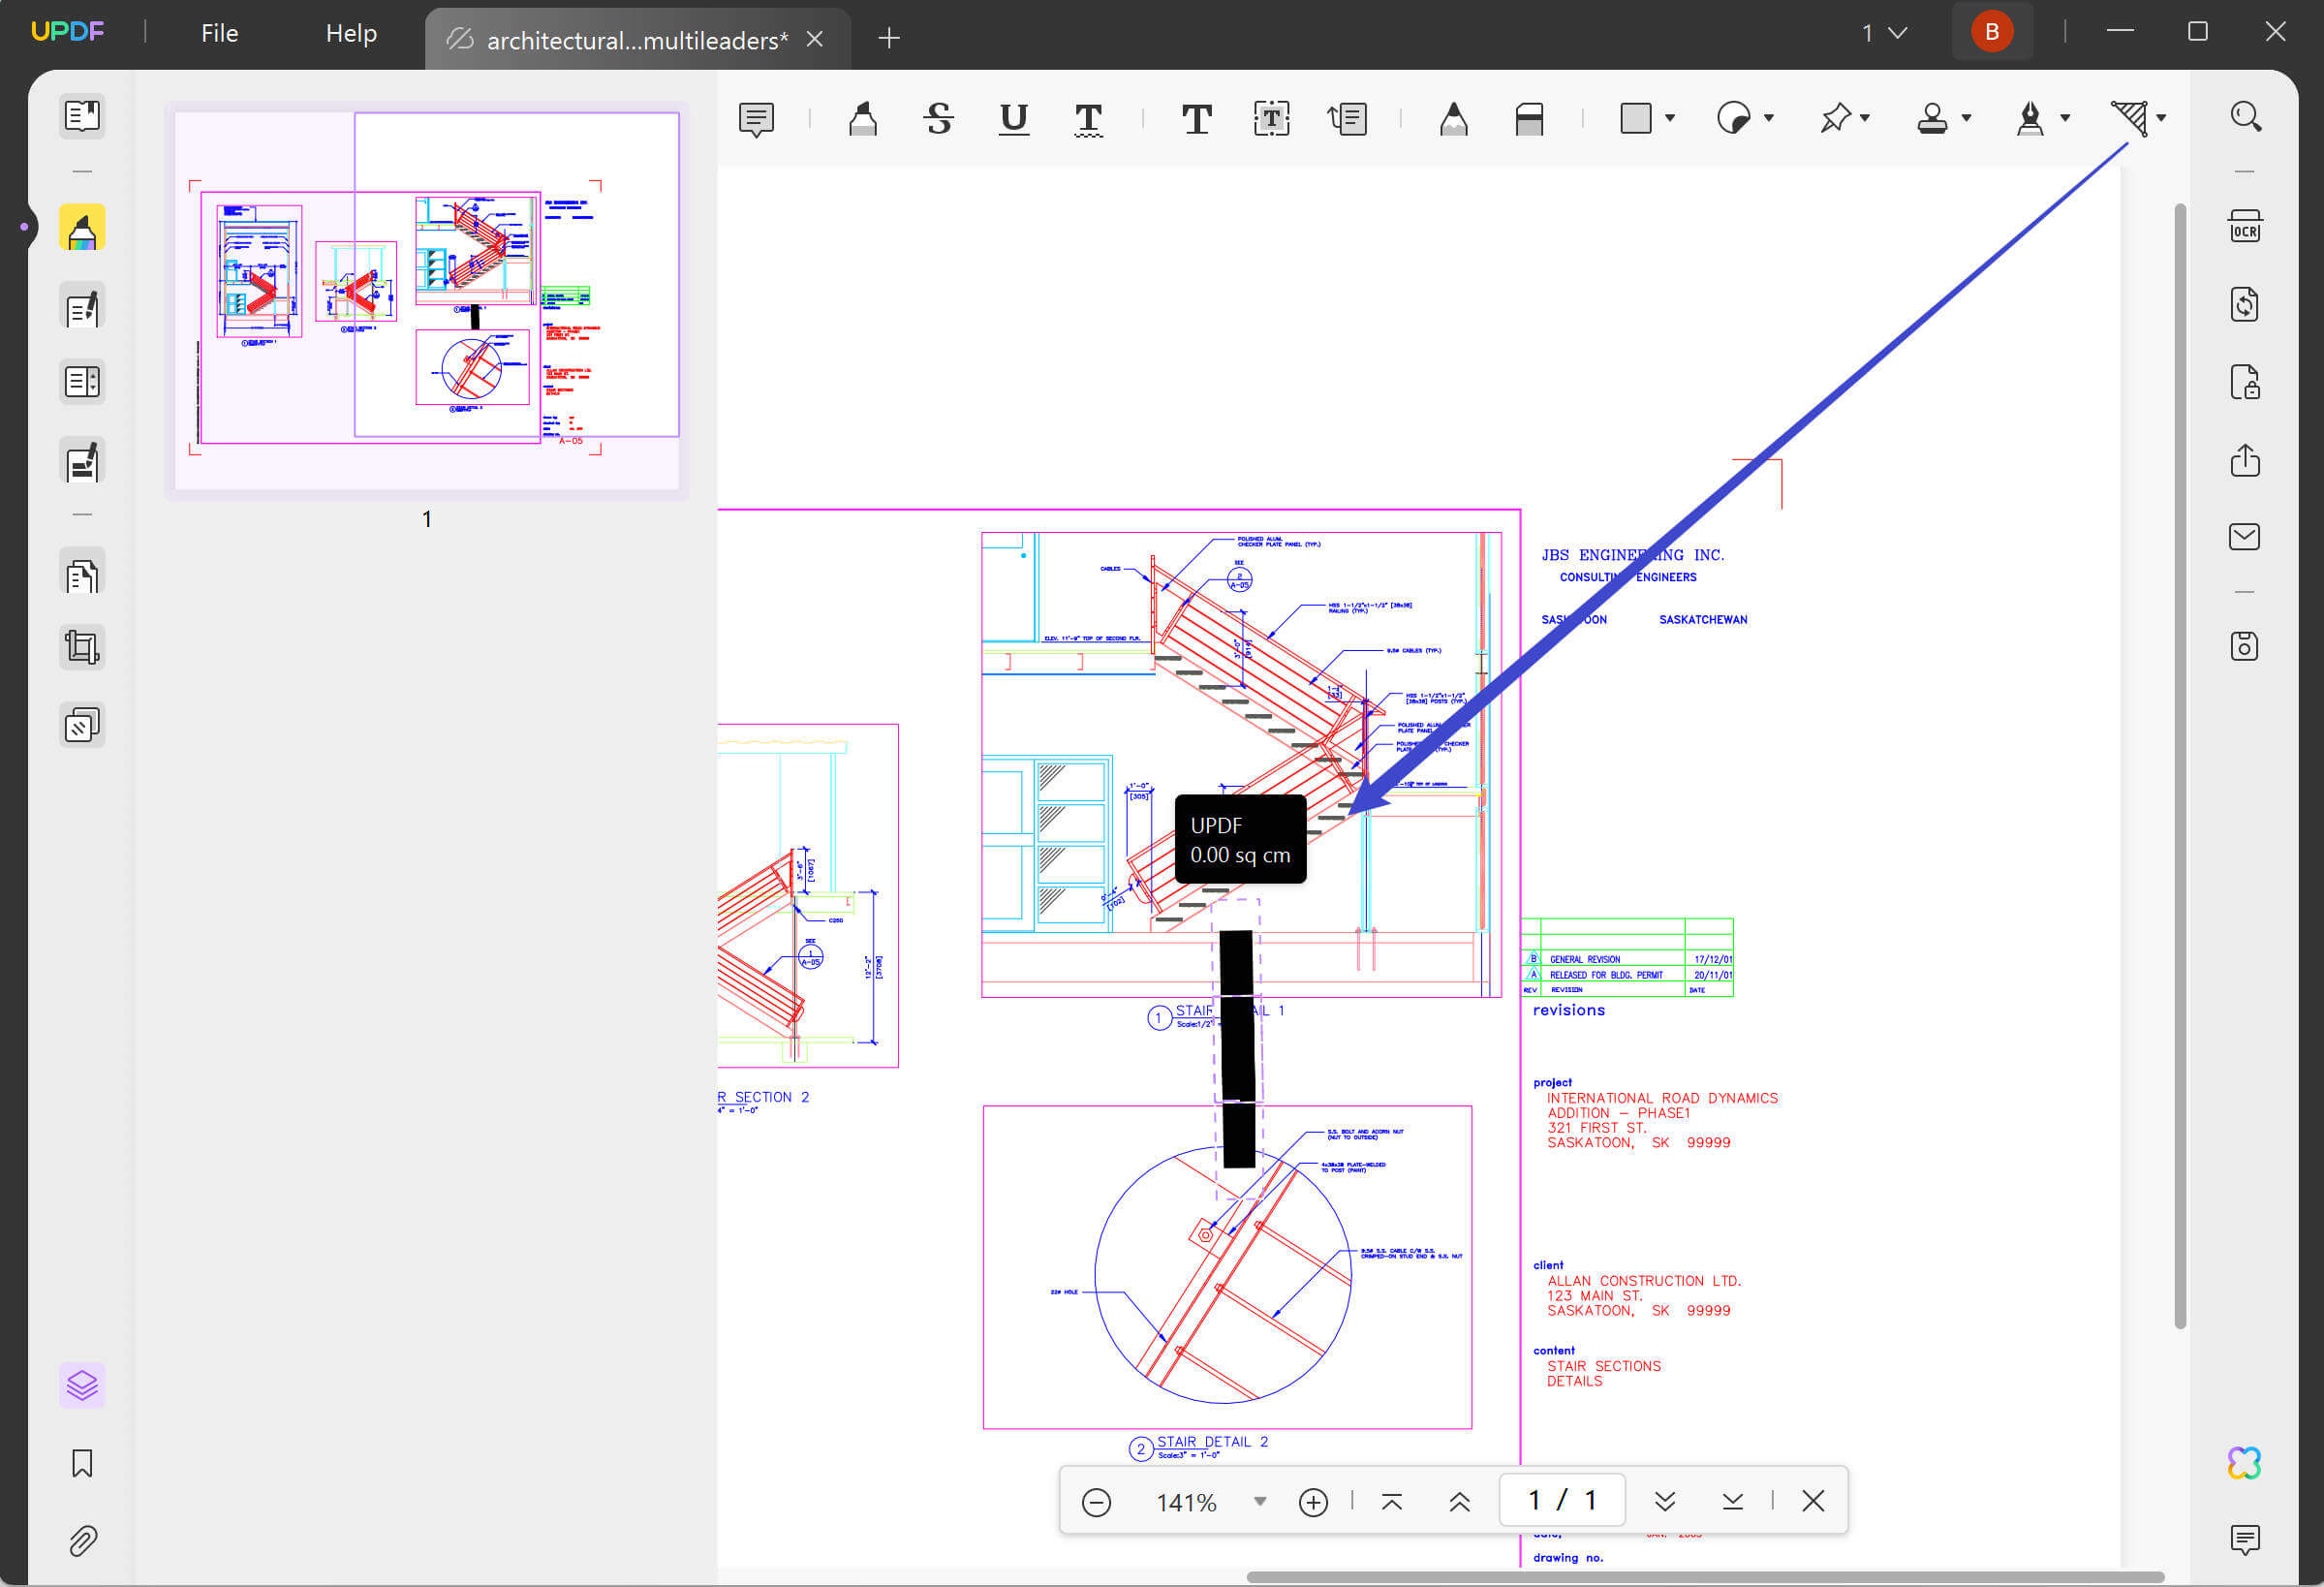The height and width of the screenshot is (1587, 2324).
Task: Select the Underline tool
Action: pos(1014,119)
